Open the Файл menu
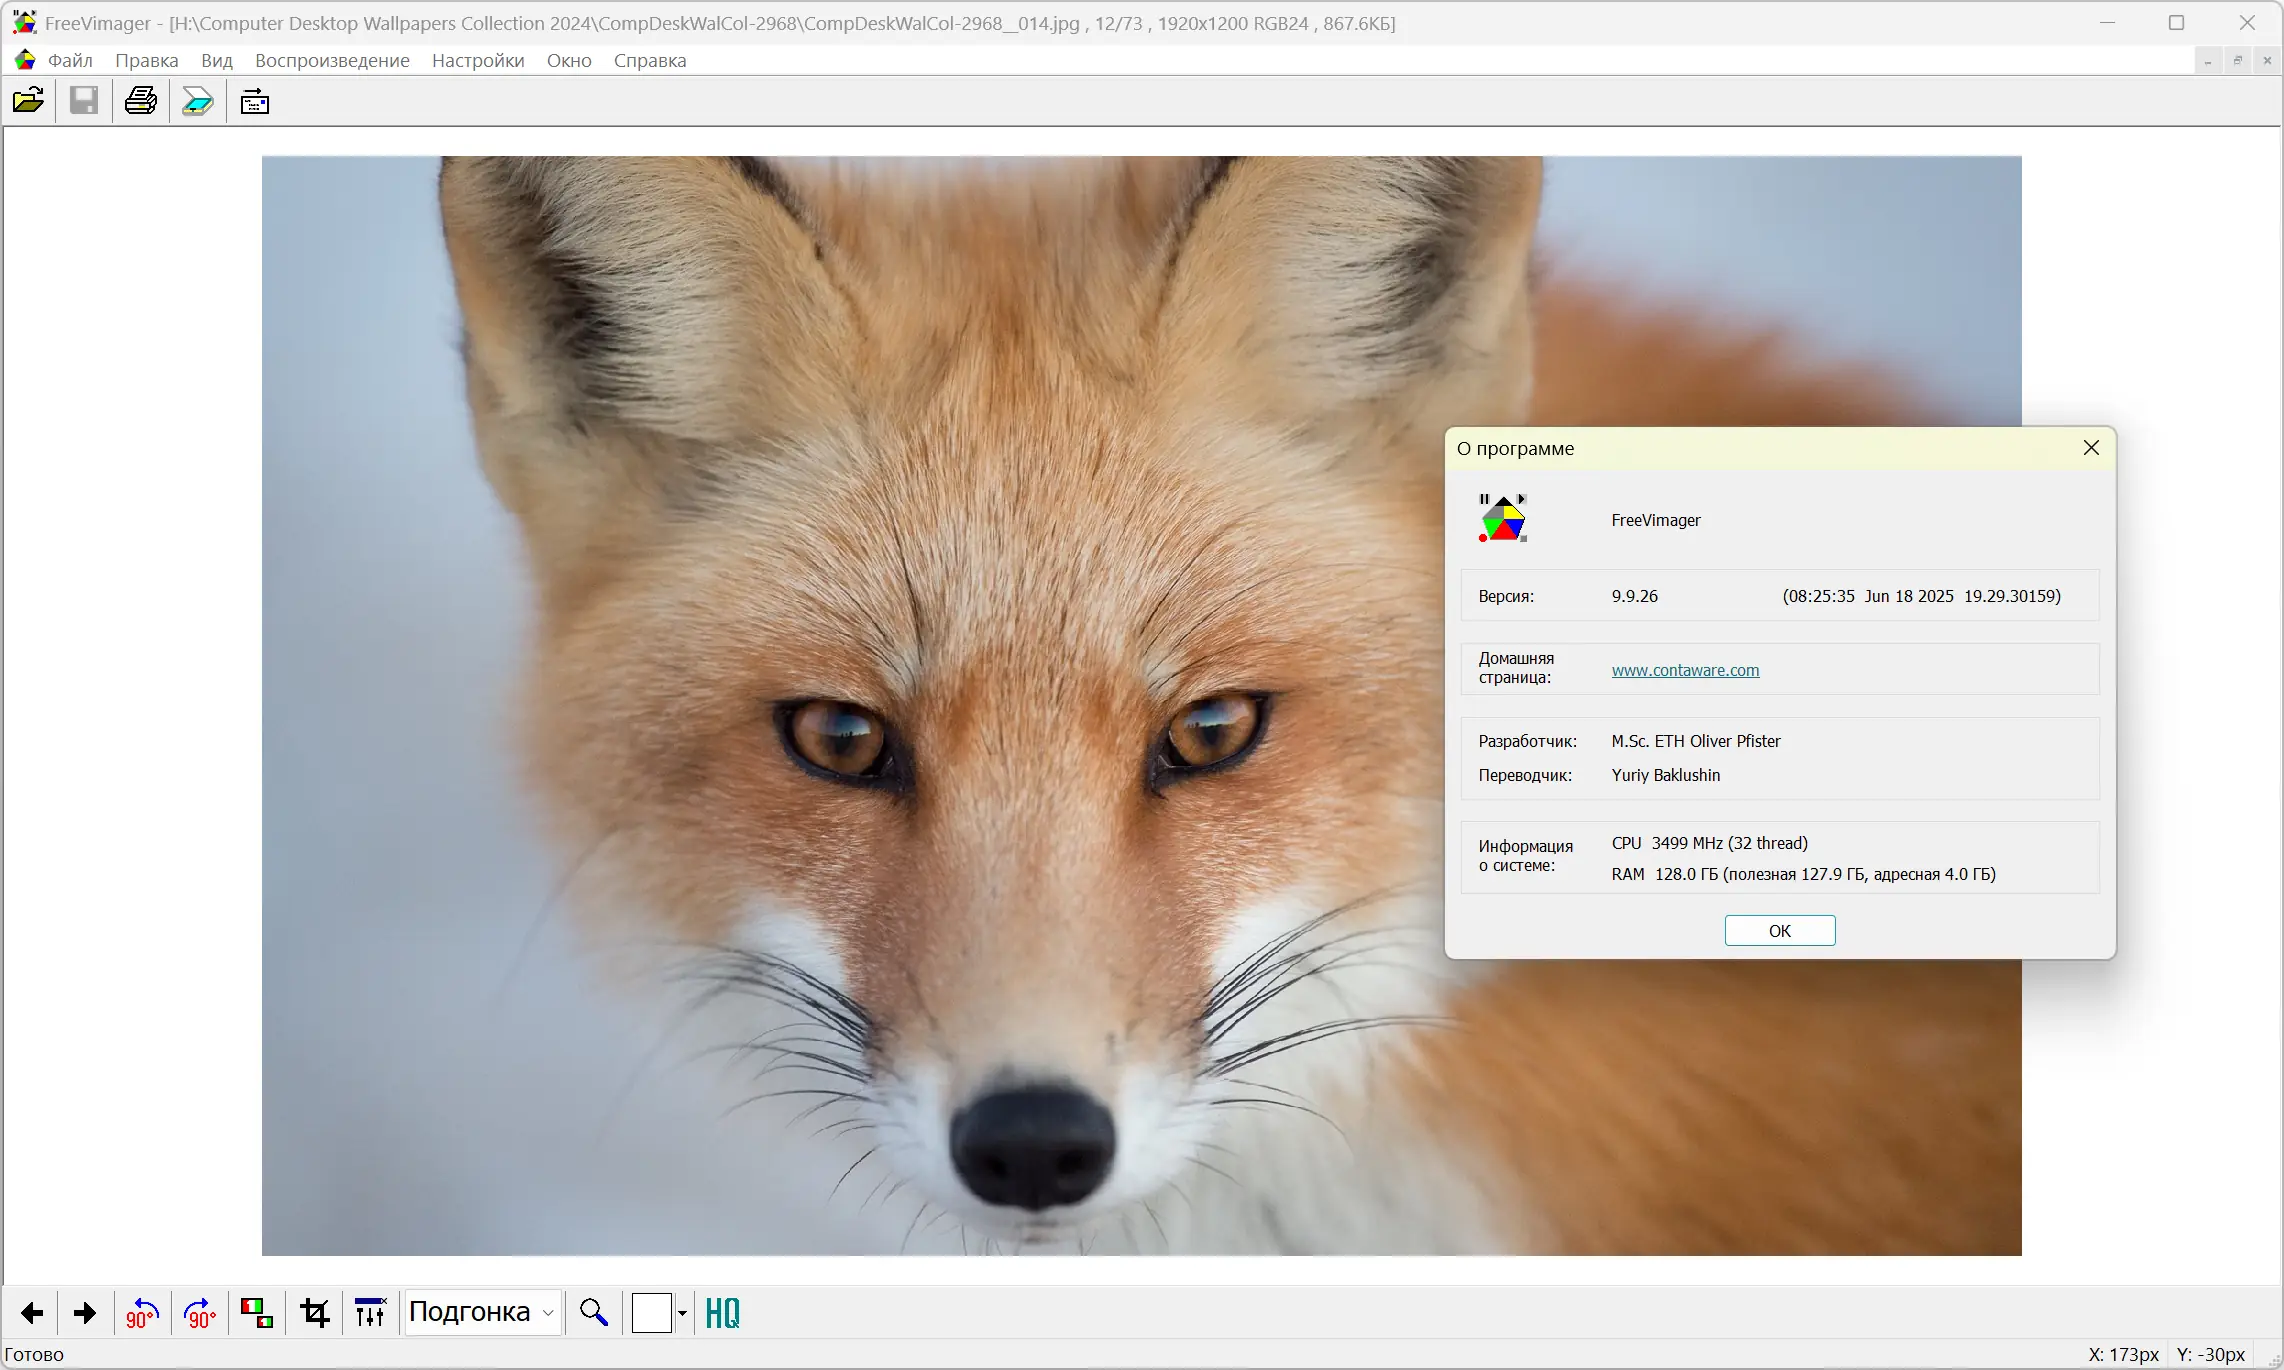Image resolution: width=2284 pixels, height=1370 pixels. coord(70,60)
